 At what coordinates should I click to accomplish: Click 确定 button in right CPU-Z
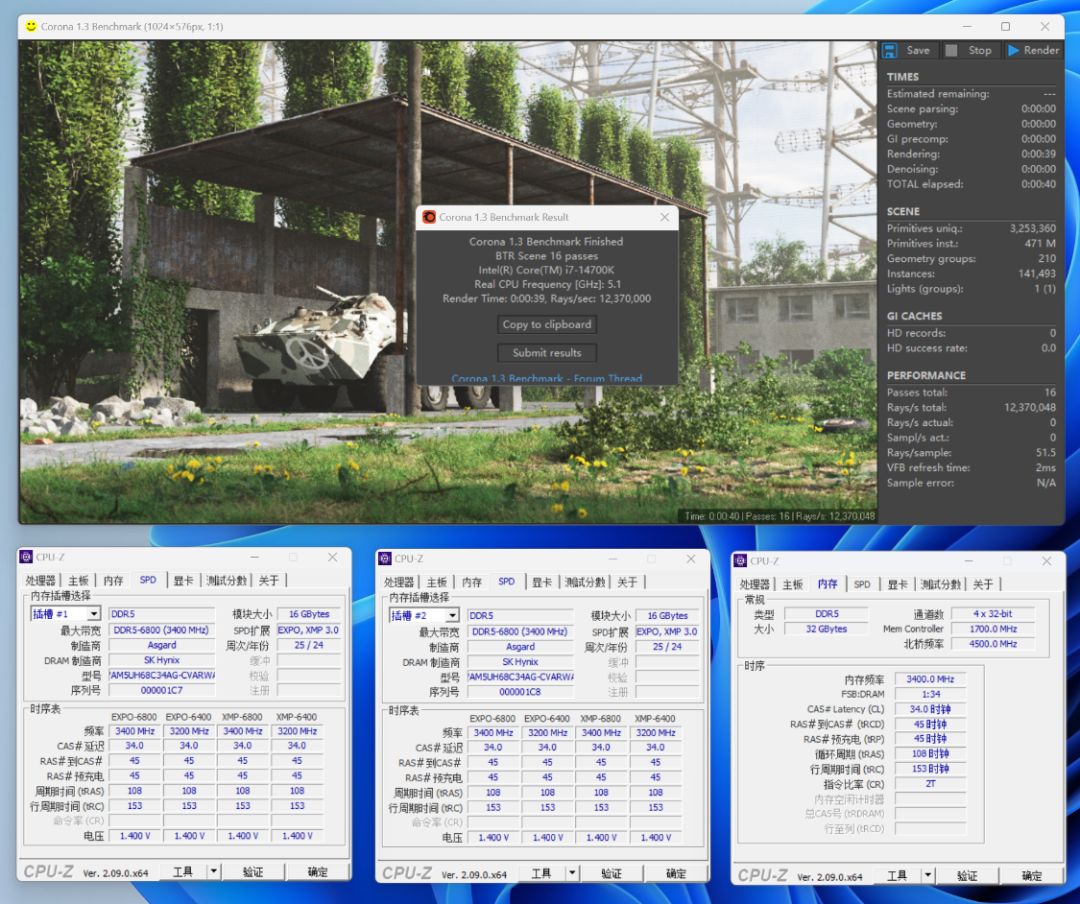tap(1032, 876)
